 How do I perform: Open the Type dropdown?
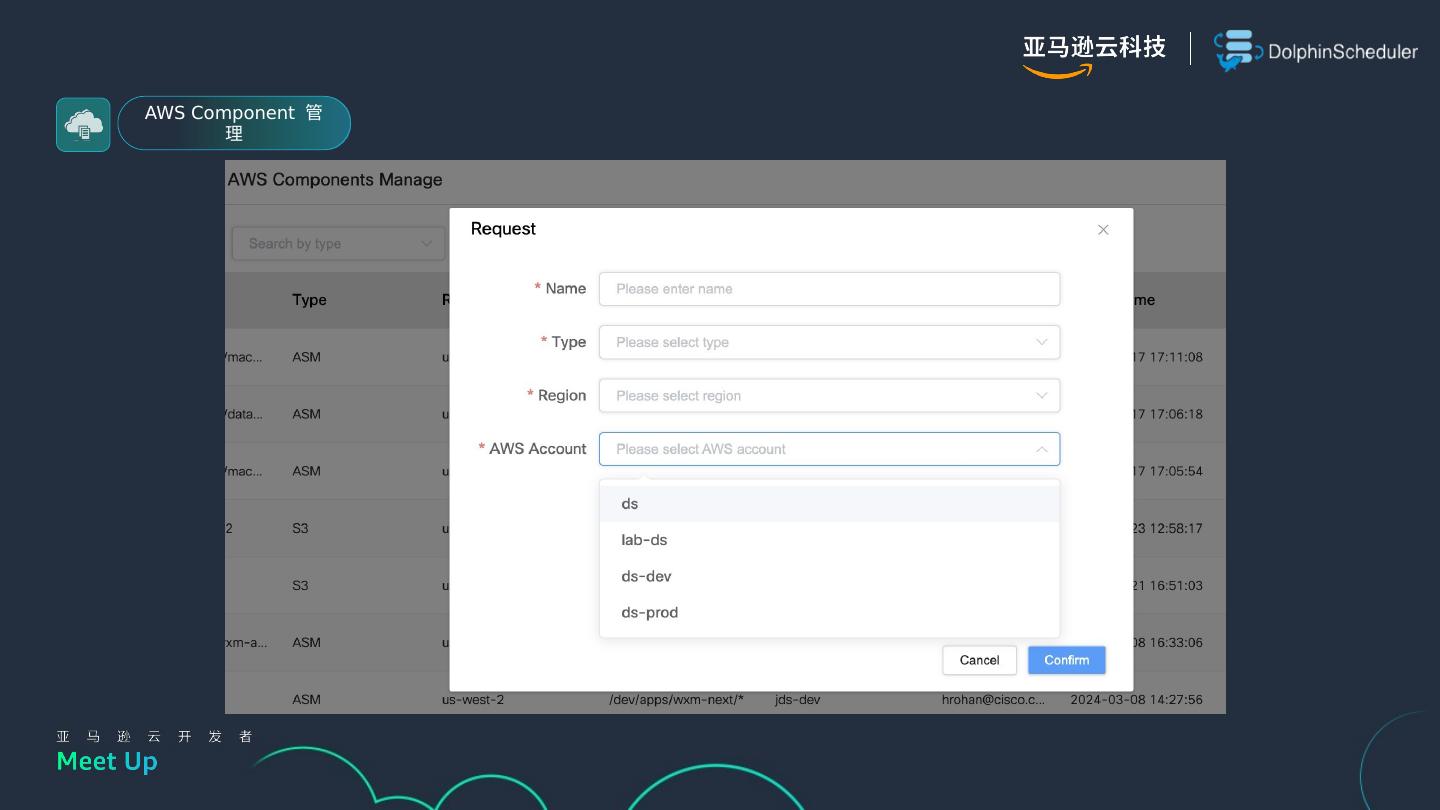[x=829, y=342]
